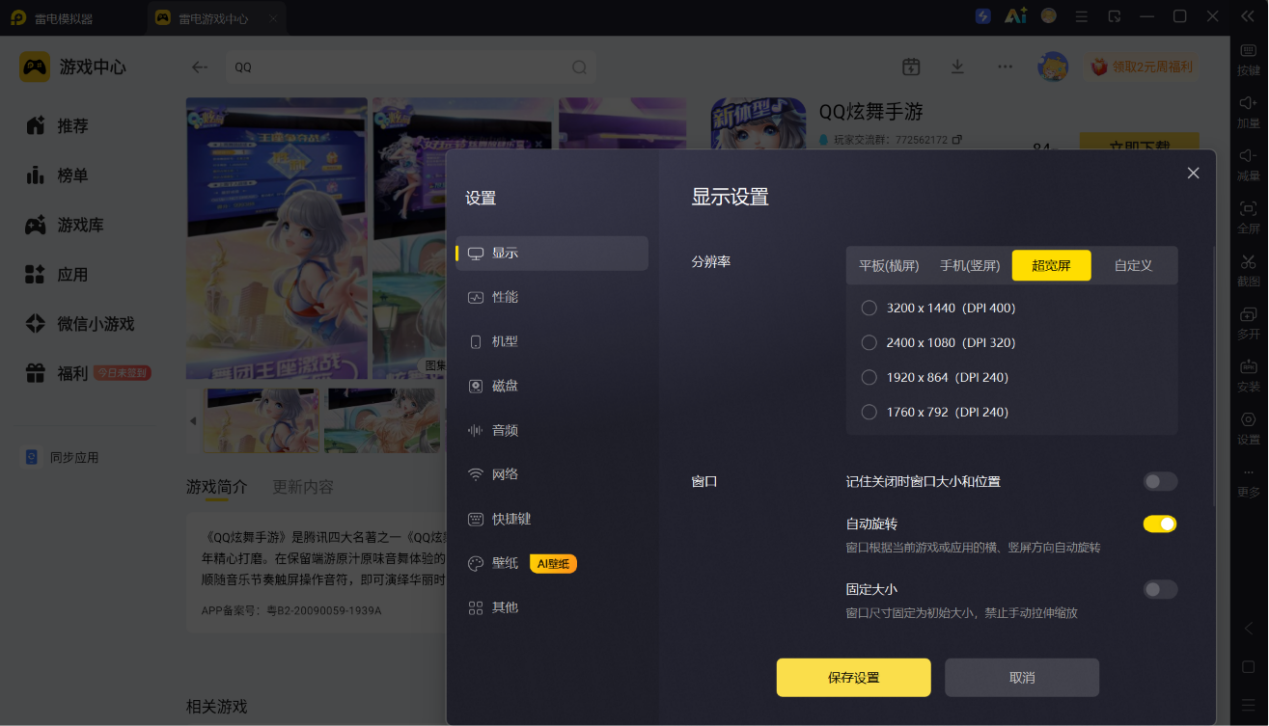1269x726 pixels.
Task: Open the 磁盘 settings category
Action: 552,386
